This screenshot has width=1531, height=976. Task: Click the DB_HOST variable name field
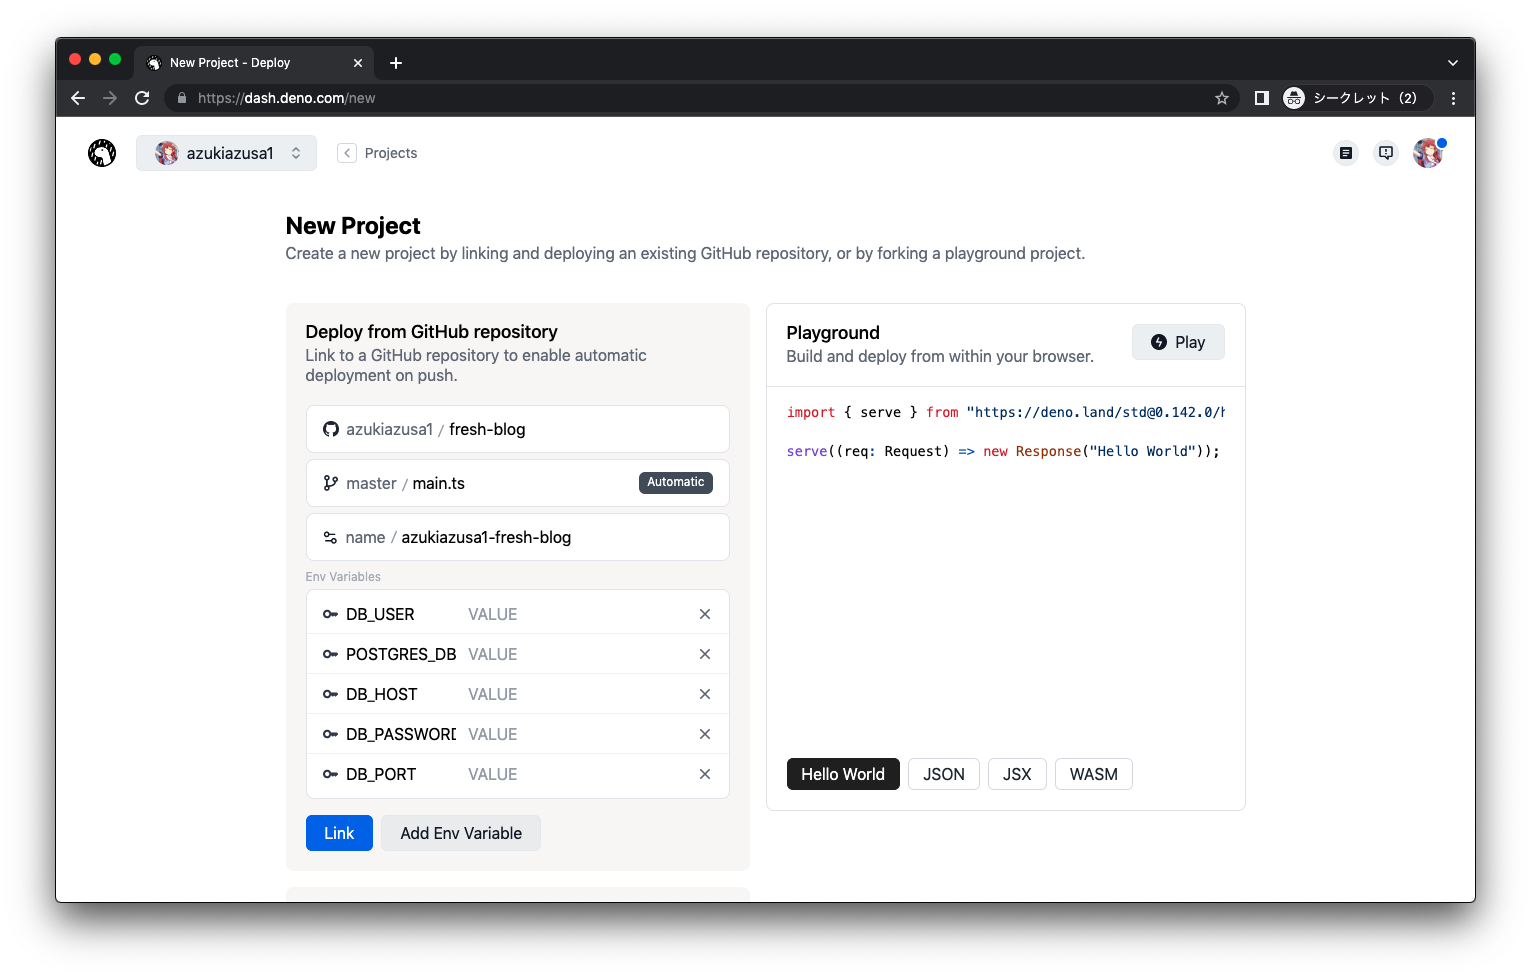point(400,694)
